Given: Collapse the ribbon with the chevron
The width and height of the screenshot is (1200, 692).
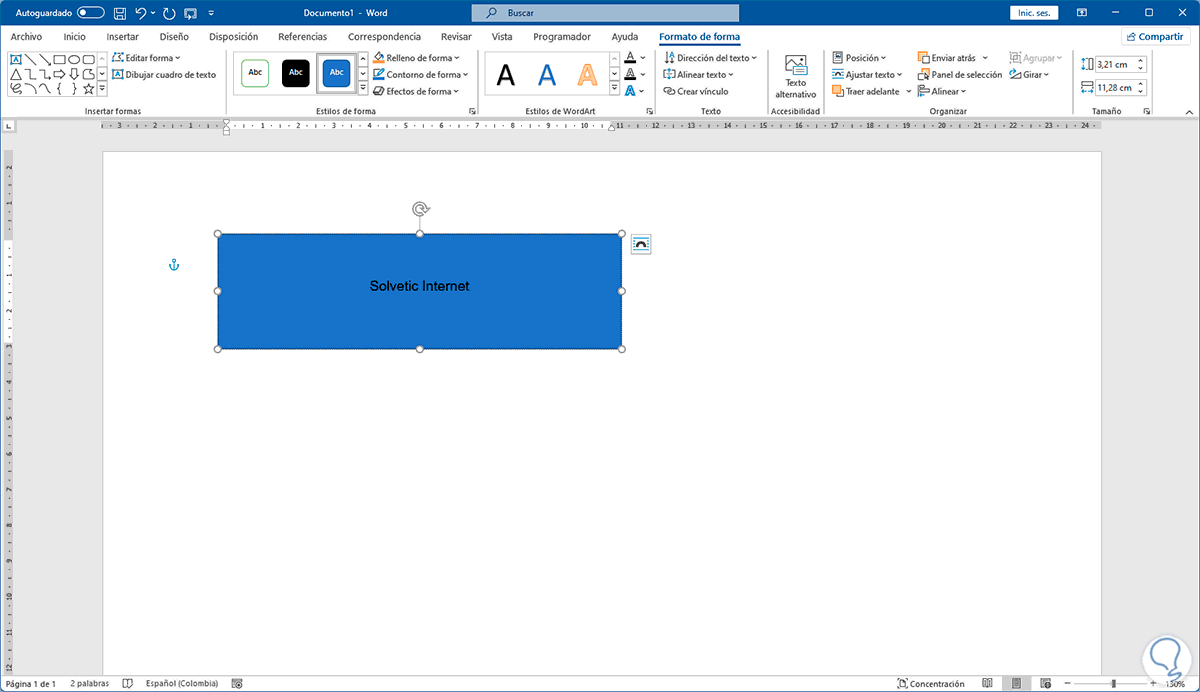Looking at the screenshot, I should (1187, 111).
